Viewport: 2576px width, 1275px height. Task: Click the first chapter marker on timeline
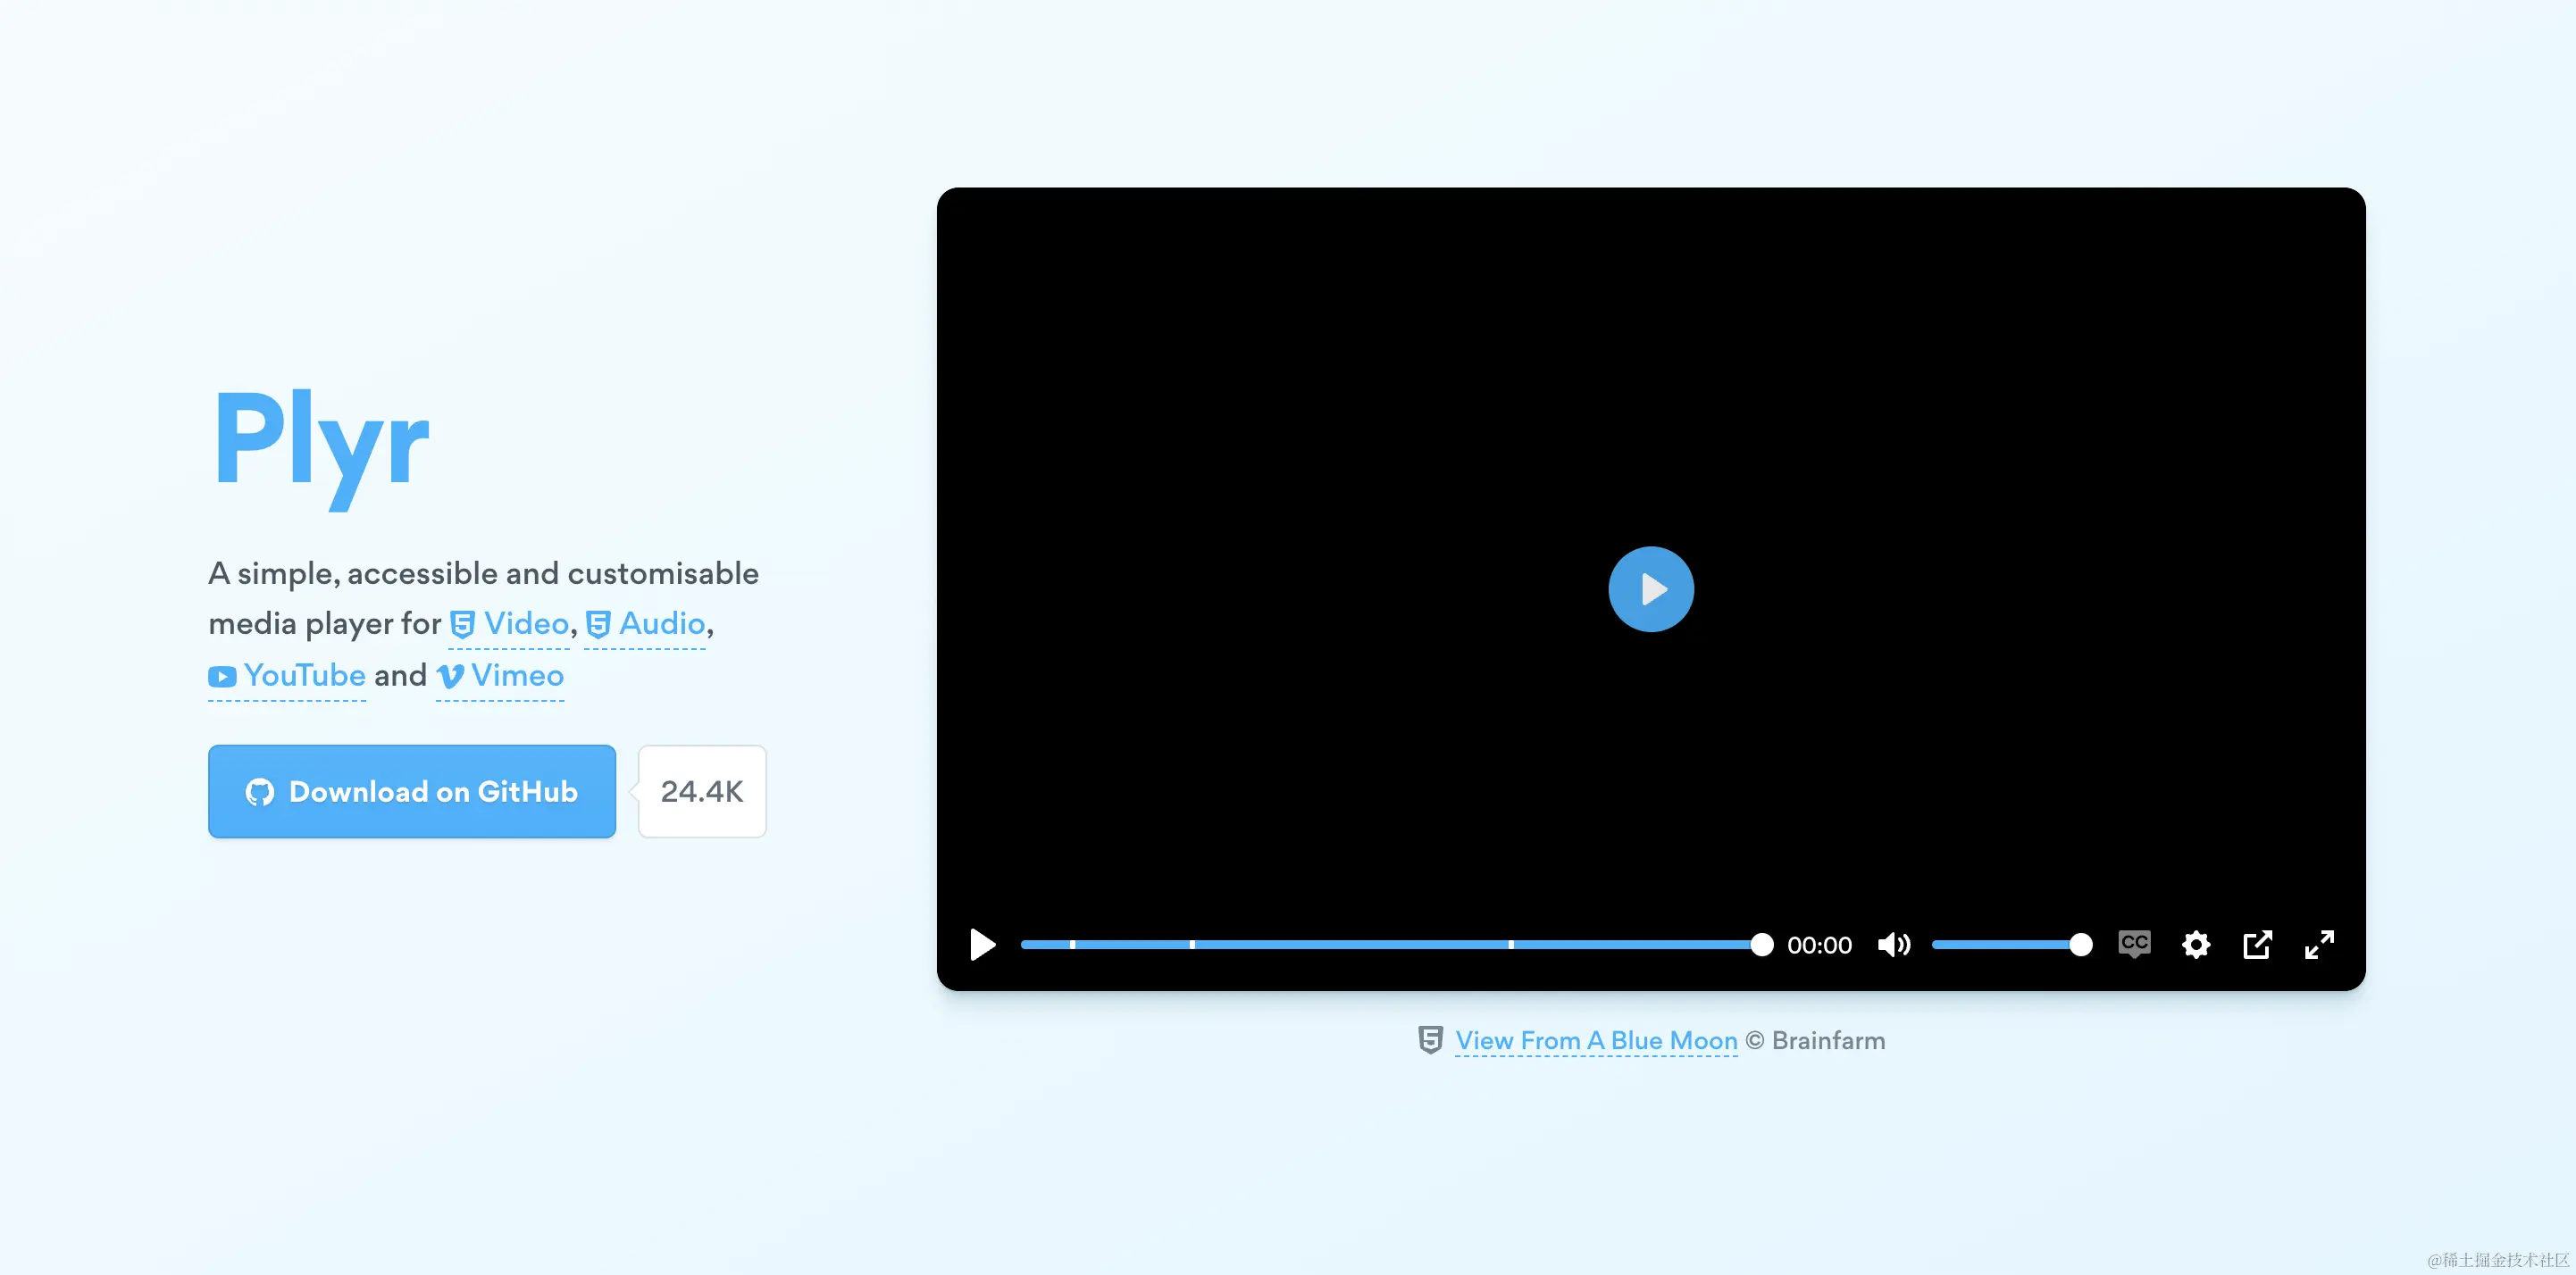(x=1072, y=945)
